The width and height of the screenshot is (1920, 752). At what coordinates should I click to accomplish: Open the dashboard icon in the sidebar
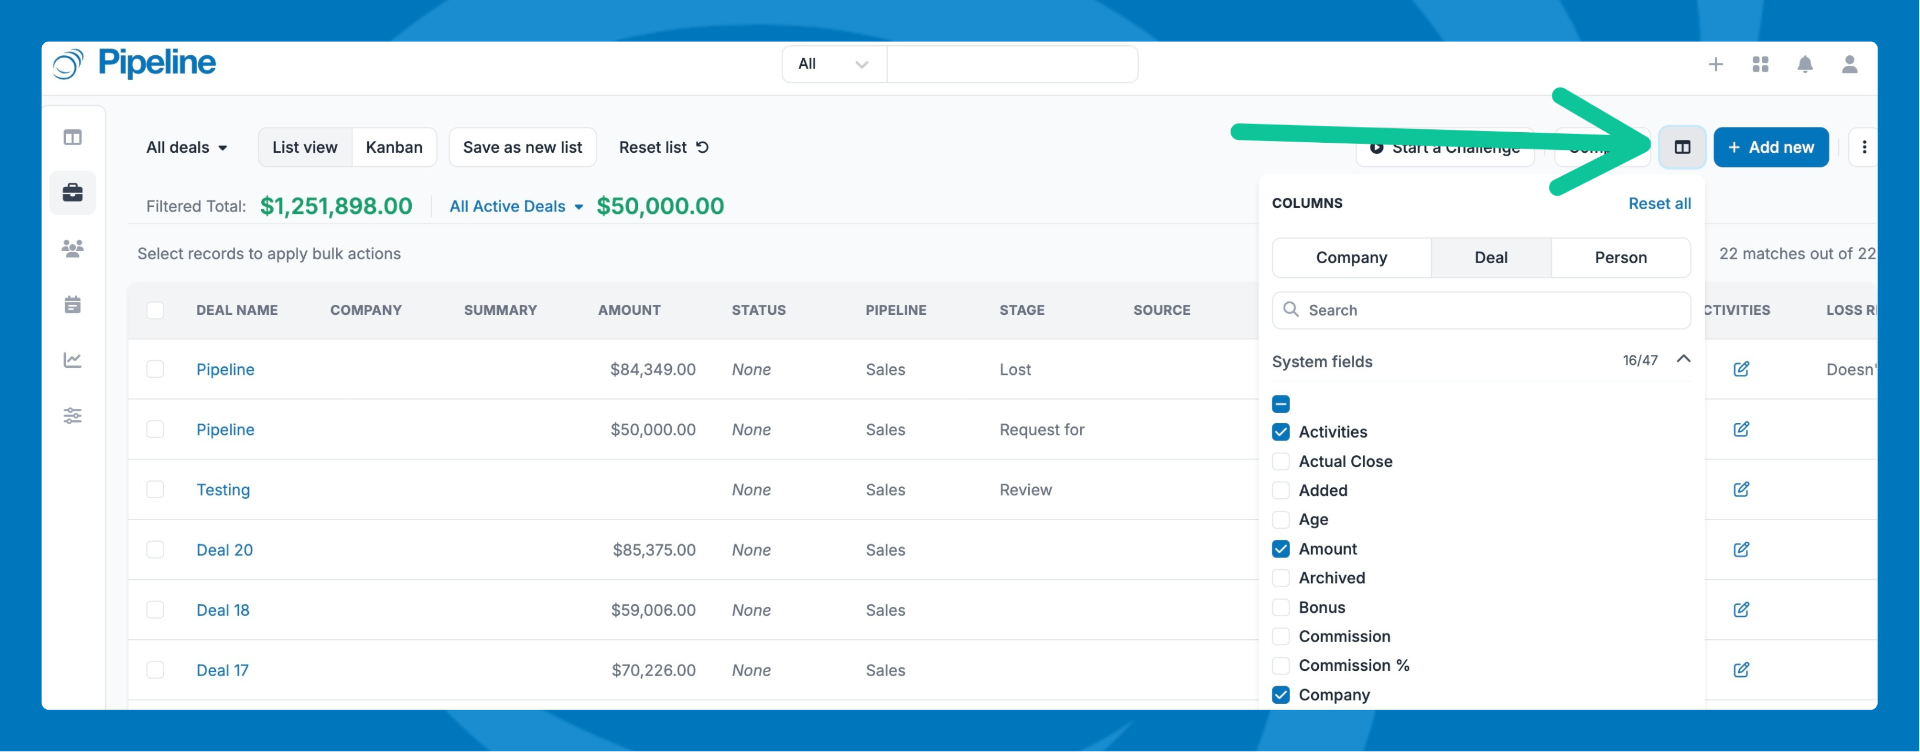pyautogui.click(x=73, y=137)
